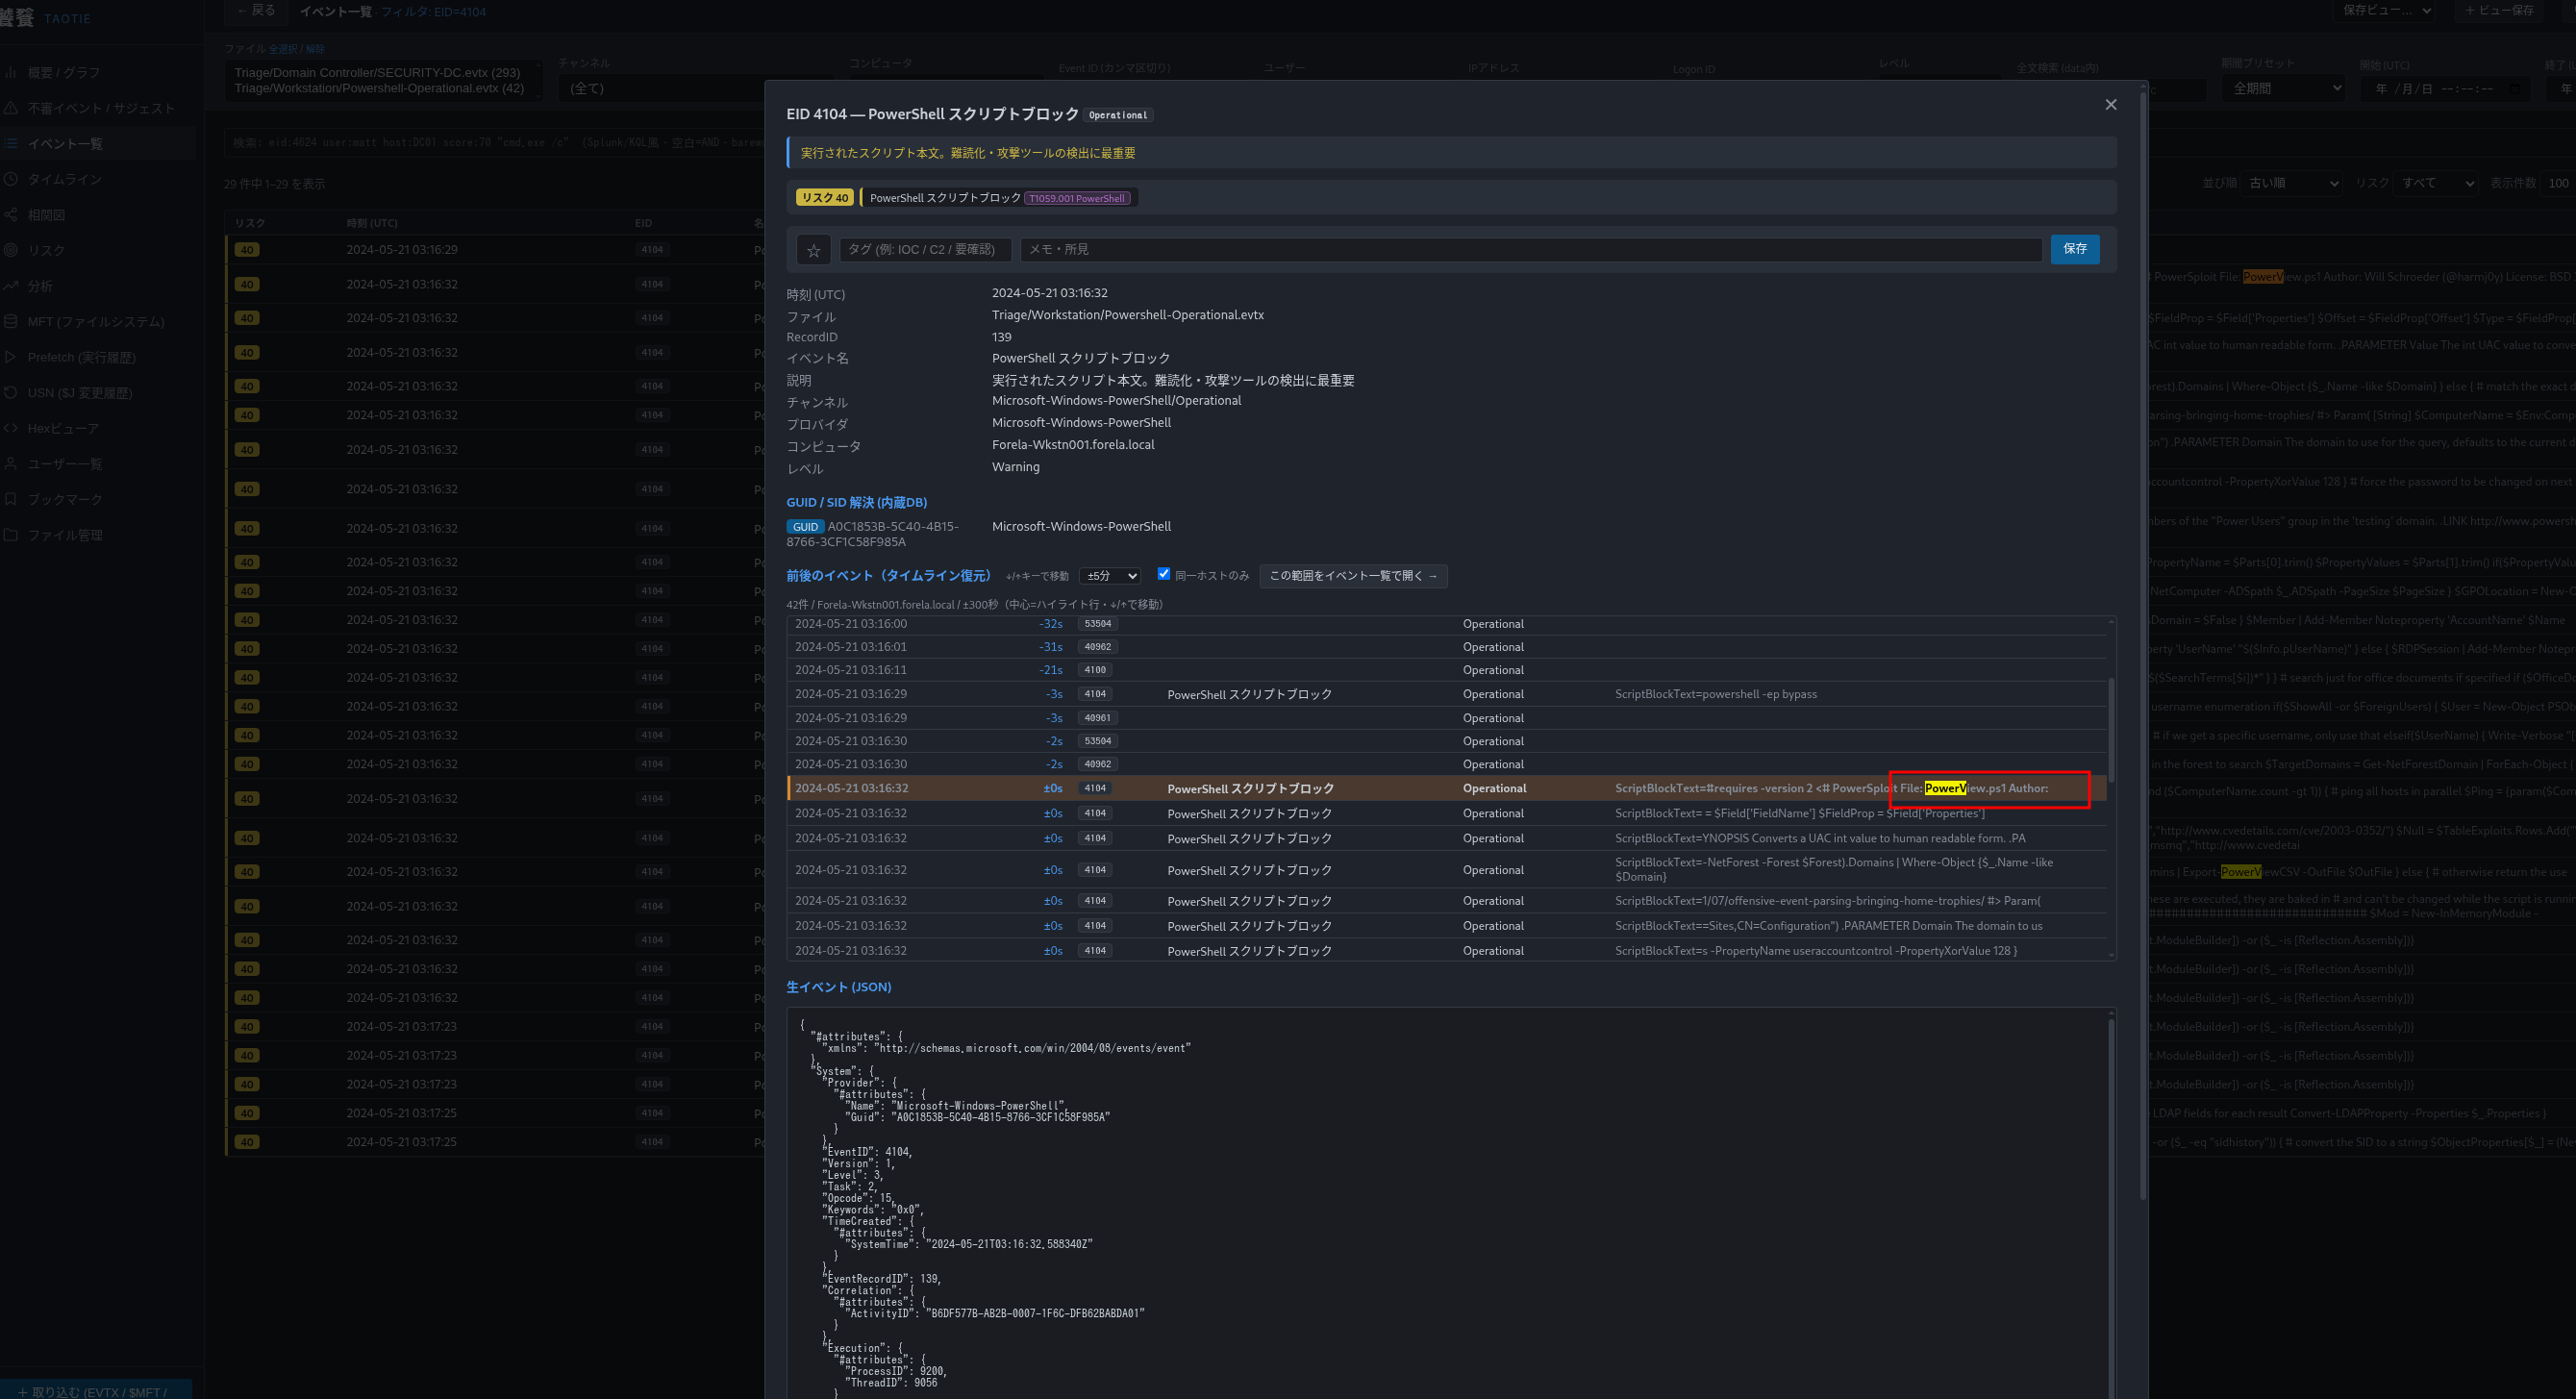Select the 03:16:01 -31s timeline row
Image resolution: width=2576 pixels, height=1399 pixels.
[1447, 647]
